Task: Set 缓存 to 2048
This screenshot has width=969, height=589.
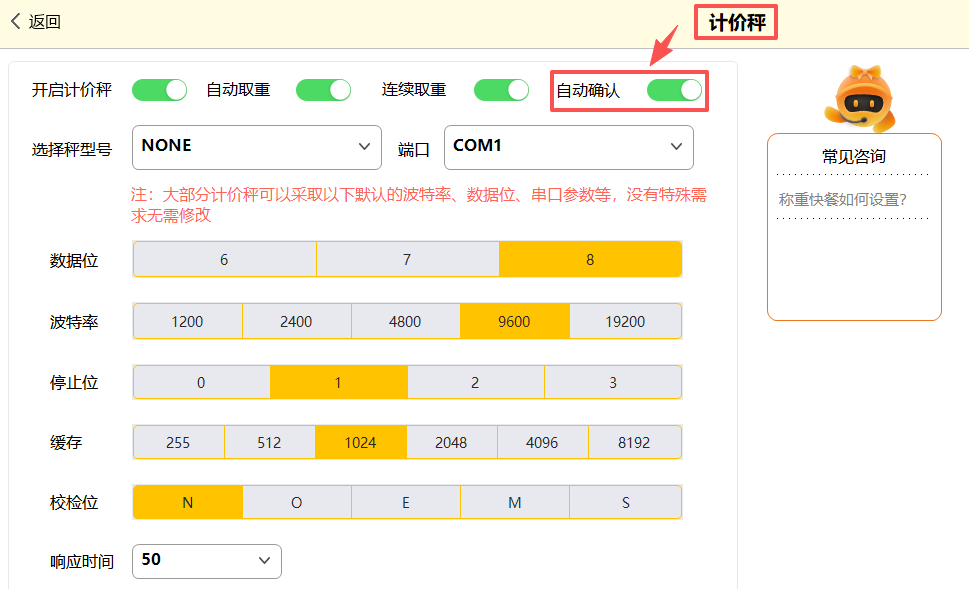Action: (x=451, y=442)
